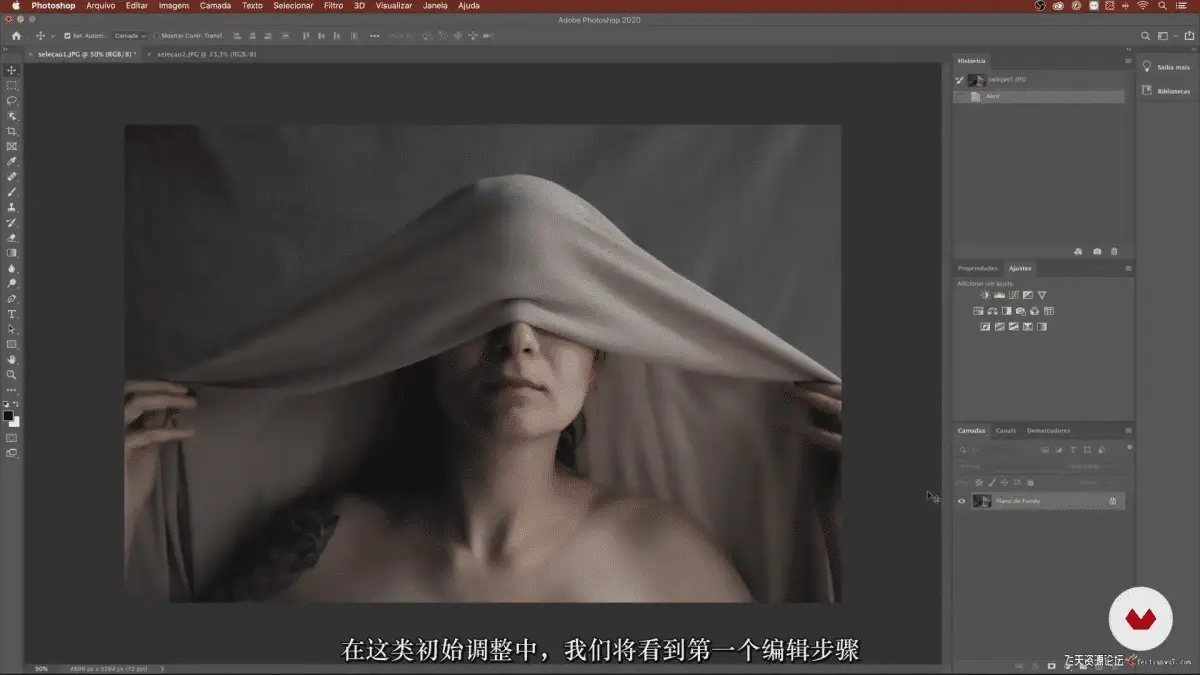Delete current state in the Histórico panel
Viewport: 1200px width, 675px height.
coord(1114,251)
